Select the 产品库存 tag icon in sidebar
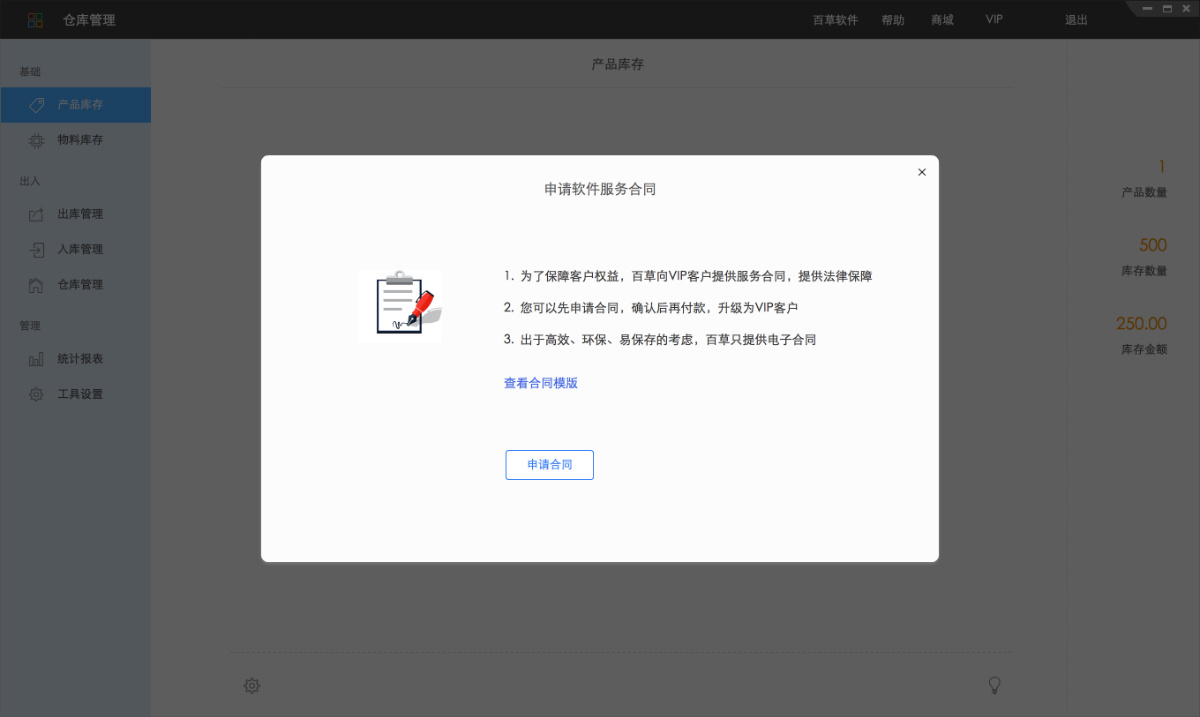Viewport: 1200px width, 717px height. pos(36,104)
